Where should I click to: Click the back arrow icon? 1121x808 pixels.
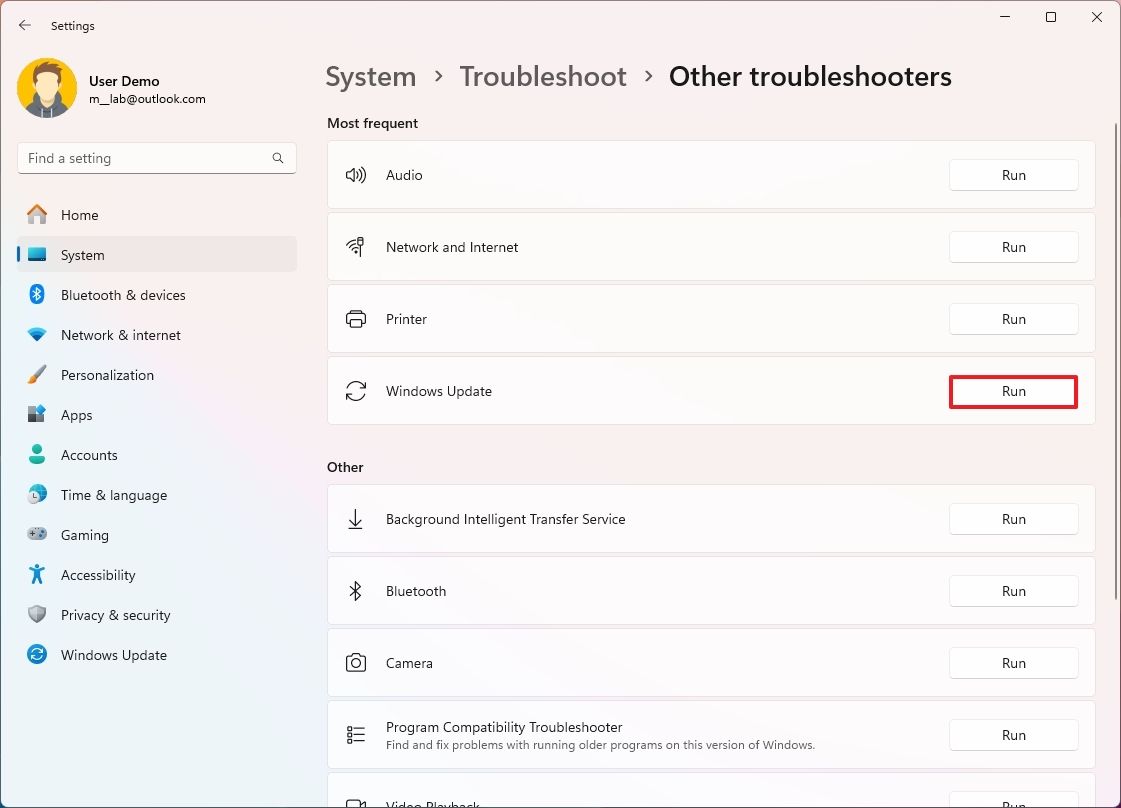[x=25, y=26]
